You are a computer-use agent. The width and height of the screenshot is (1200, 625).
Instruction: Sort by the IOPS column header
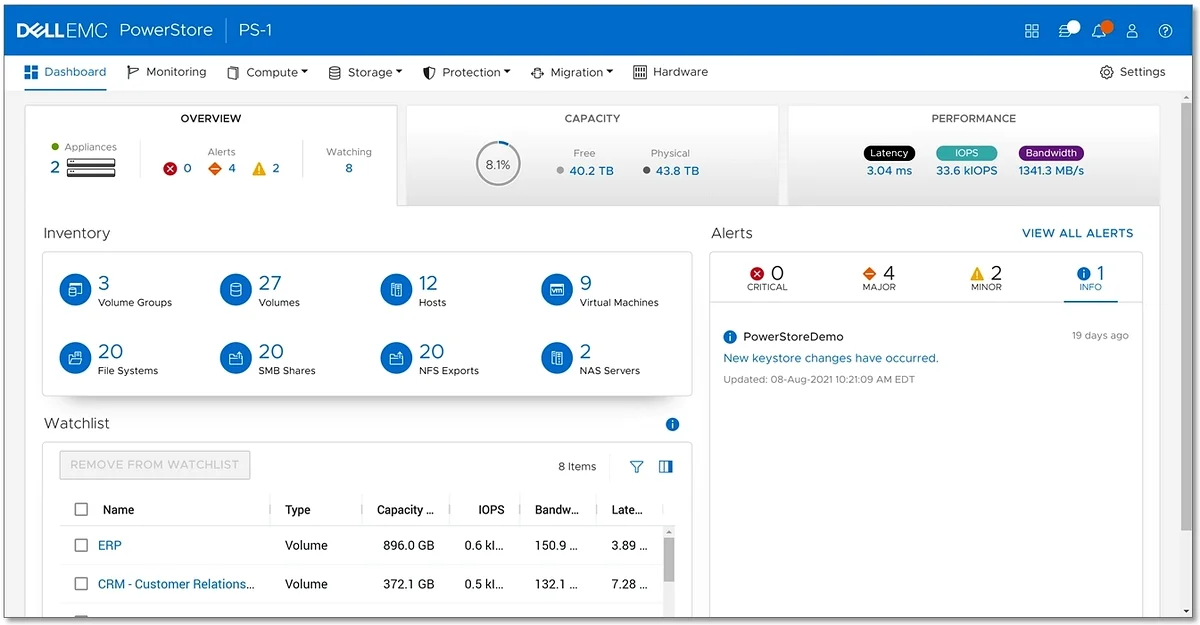(x=491, y=510)
